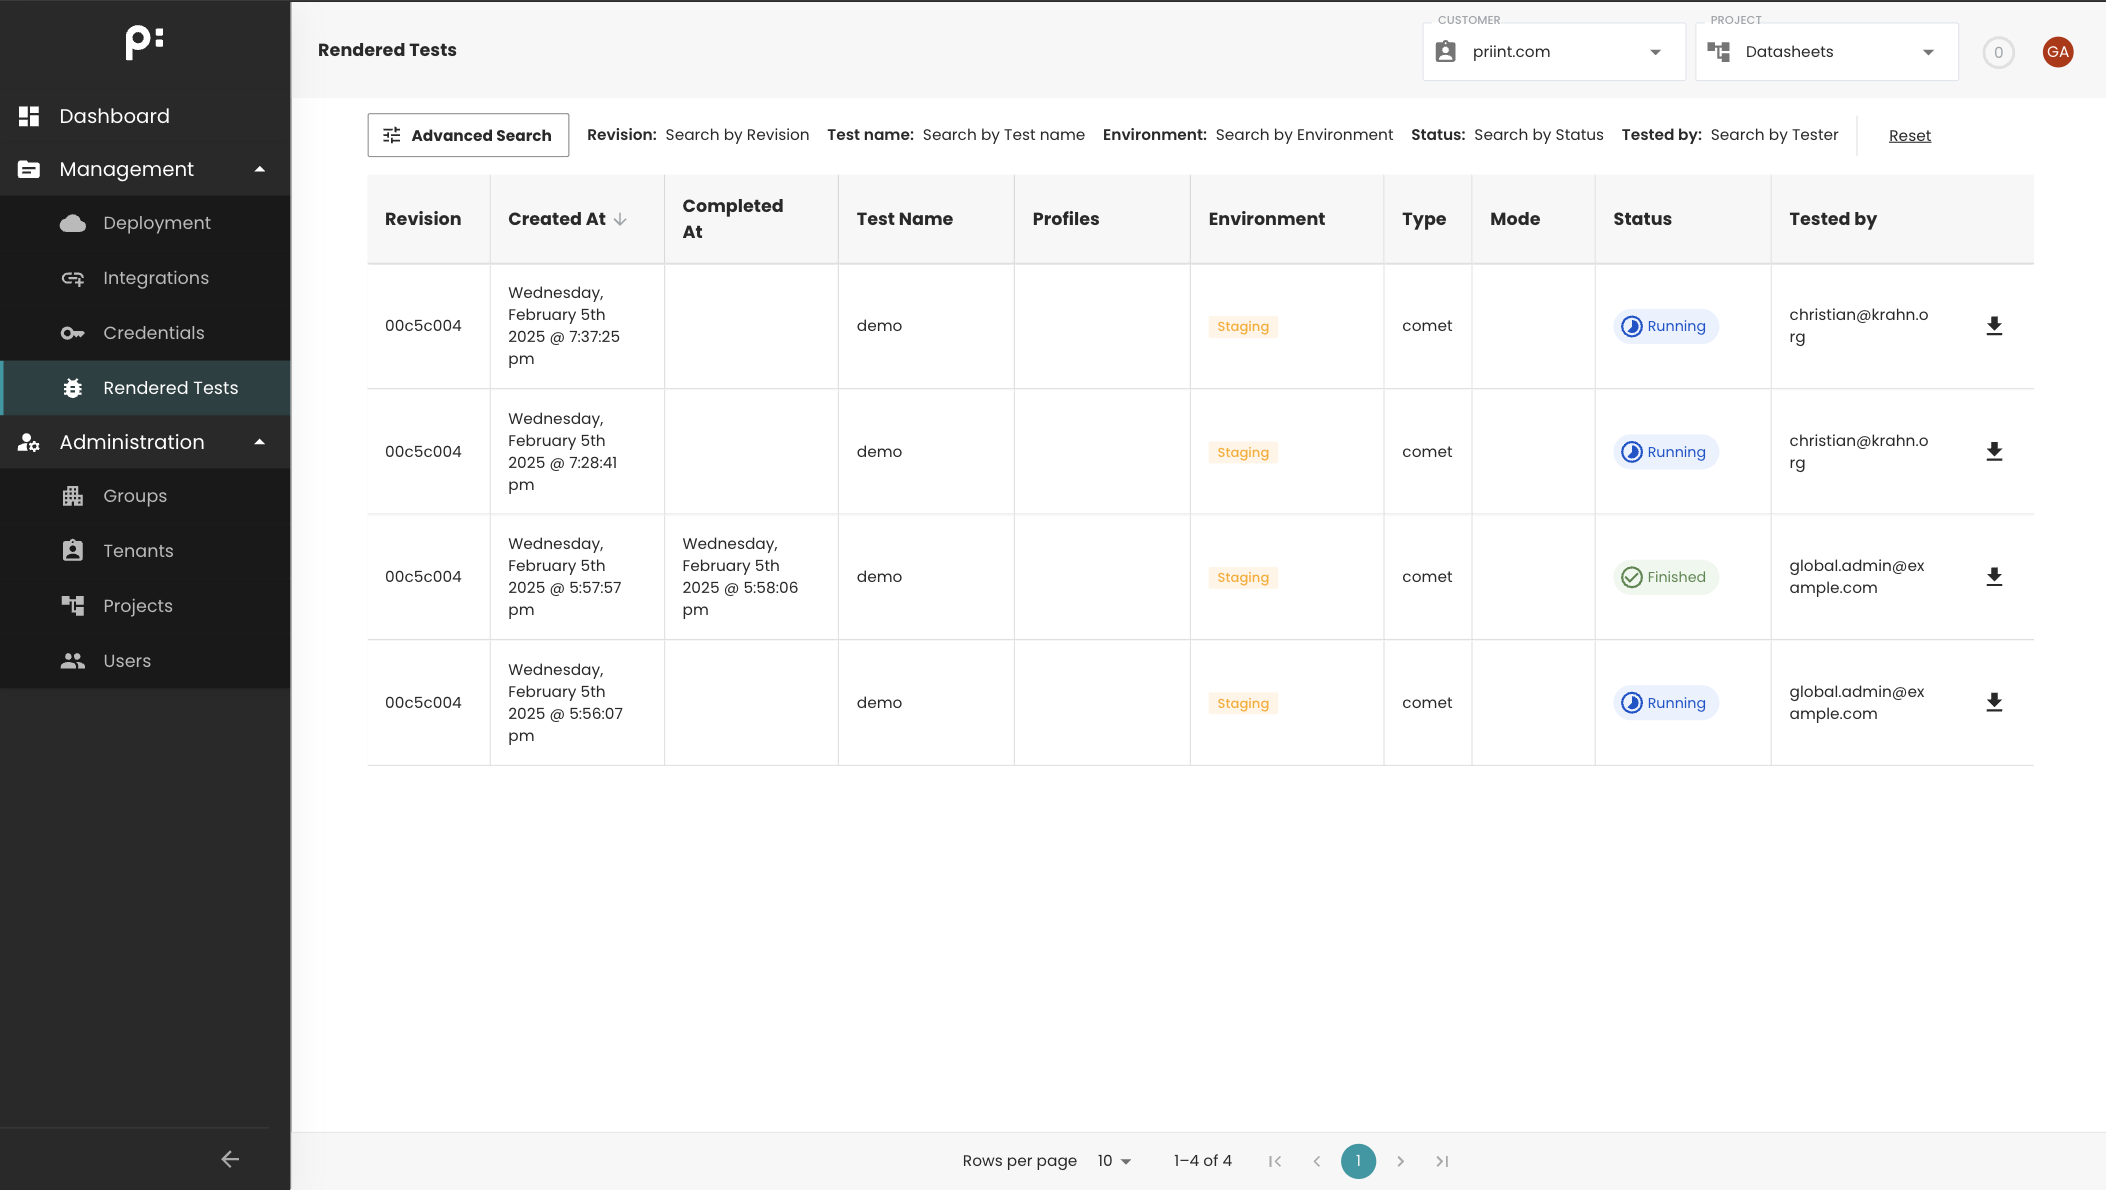Click the Reset link
2106x1190 pixels.
(1909, 136)
